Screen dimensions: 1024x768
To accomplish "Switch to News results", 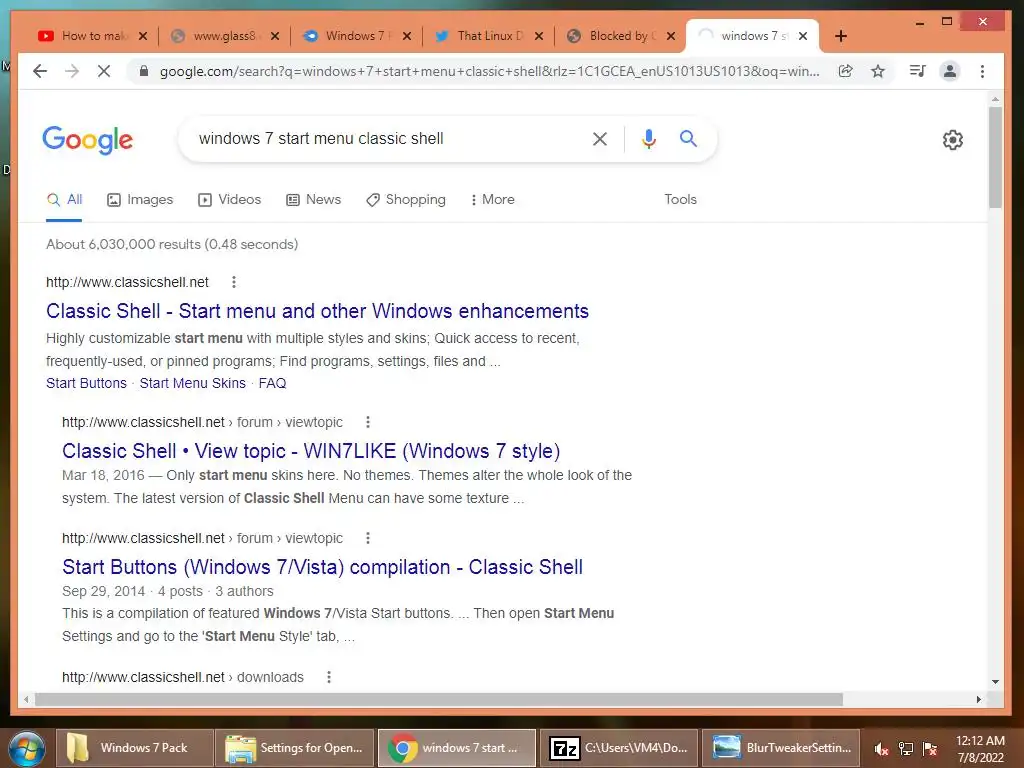I will pos(313,200).
